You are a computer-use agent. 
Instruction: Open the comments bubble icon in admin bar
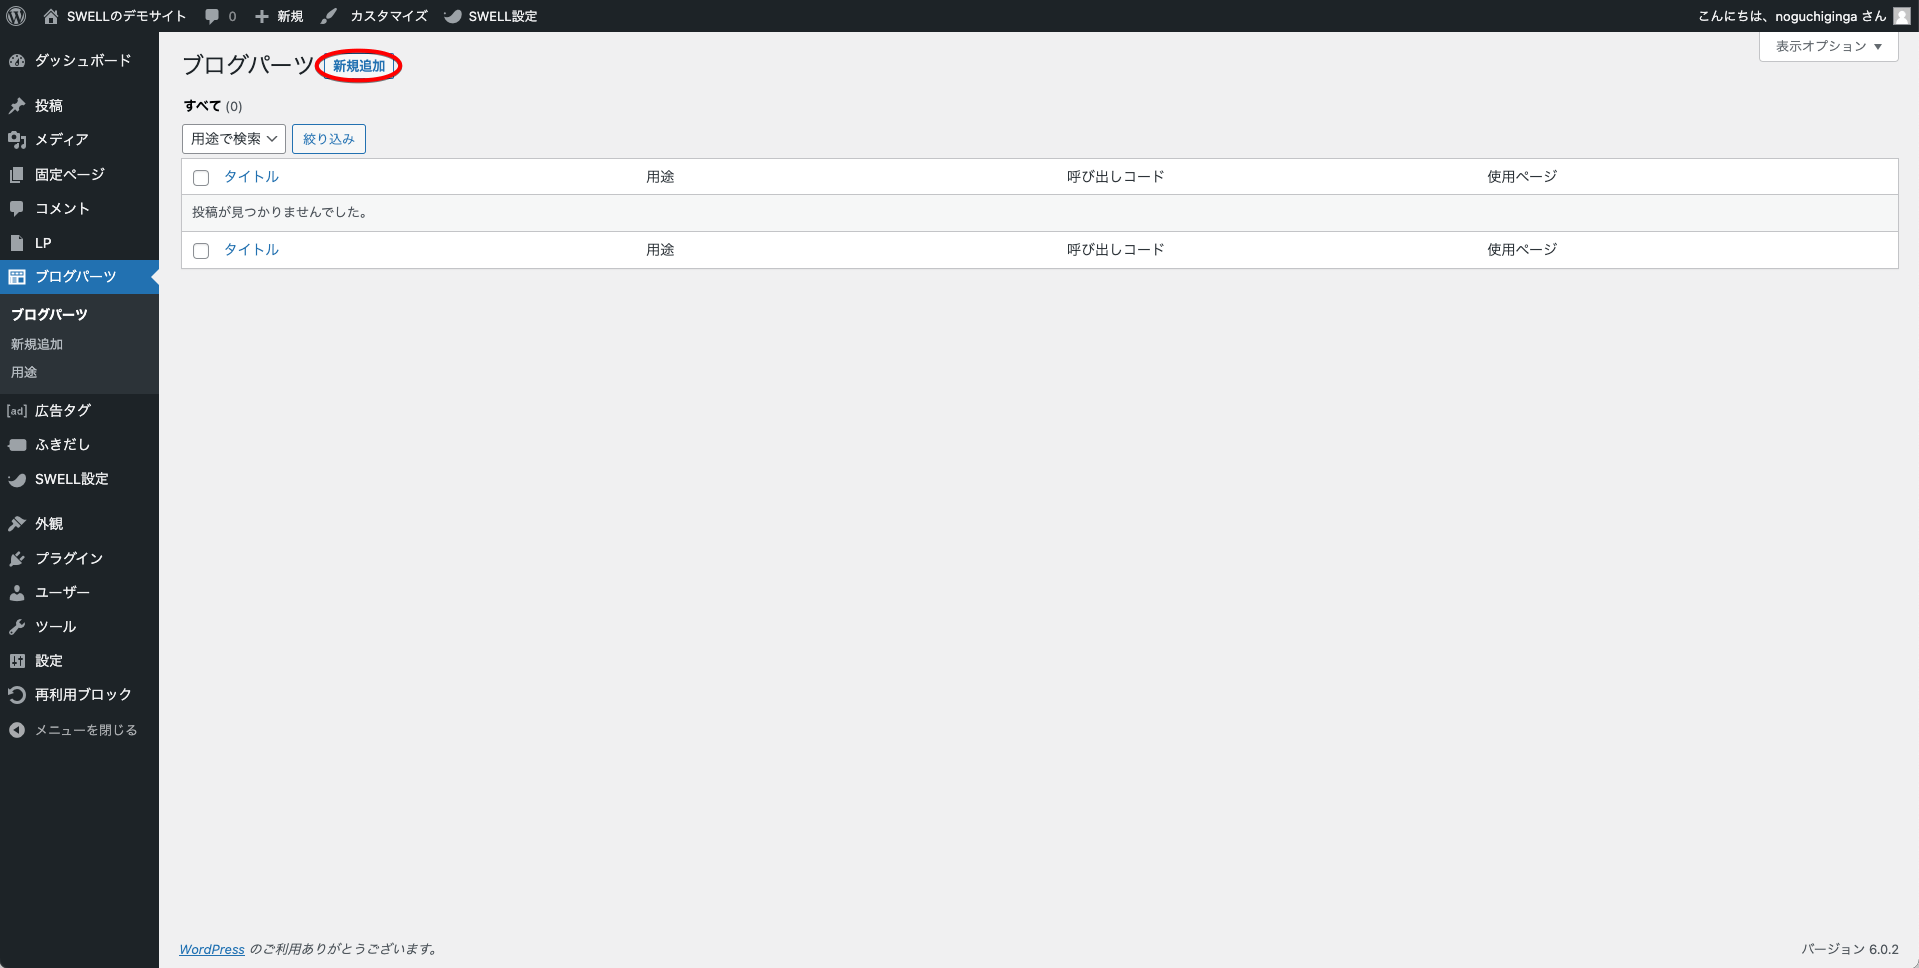(212, 16)
